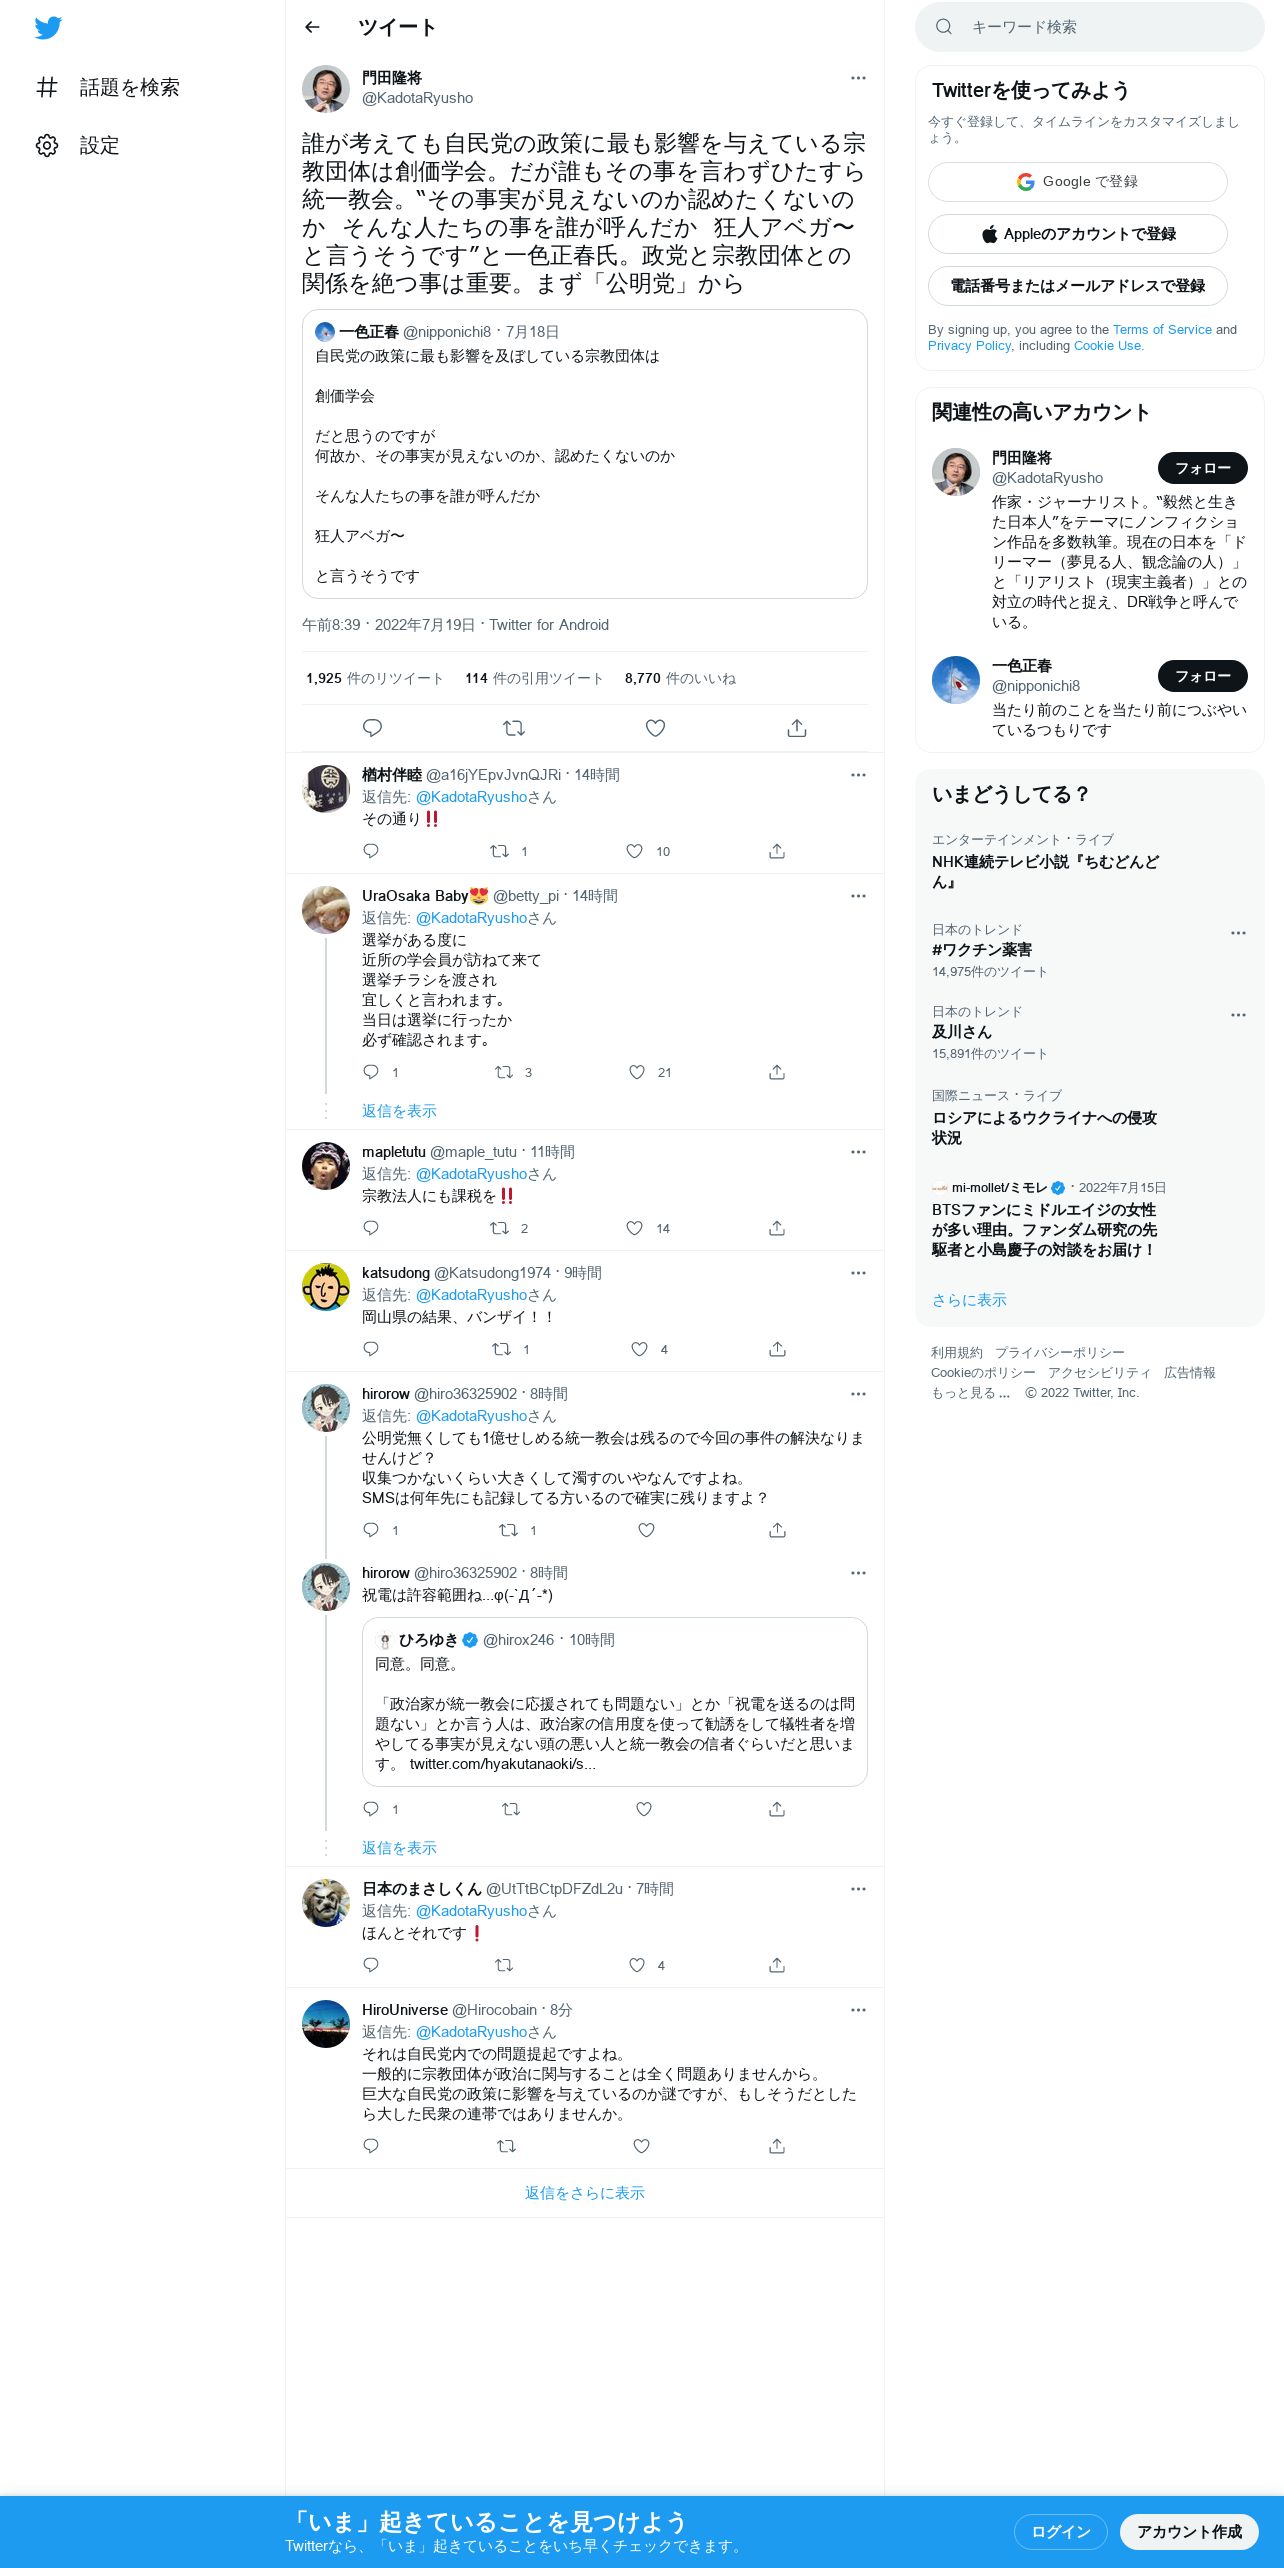
Task: Retweet katsudong's reply about 岡山県
Action: point(501,1349)
